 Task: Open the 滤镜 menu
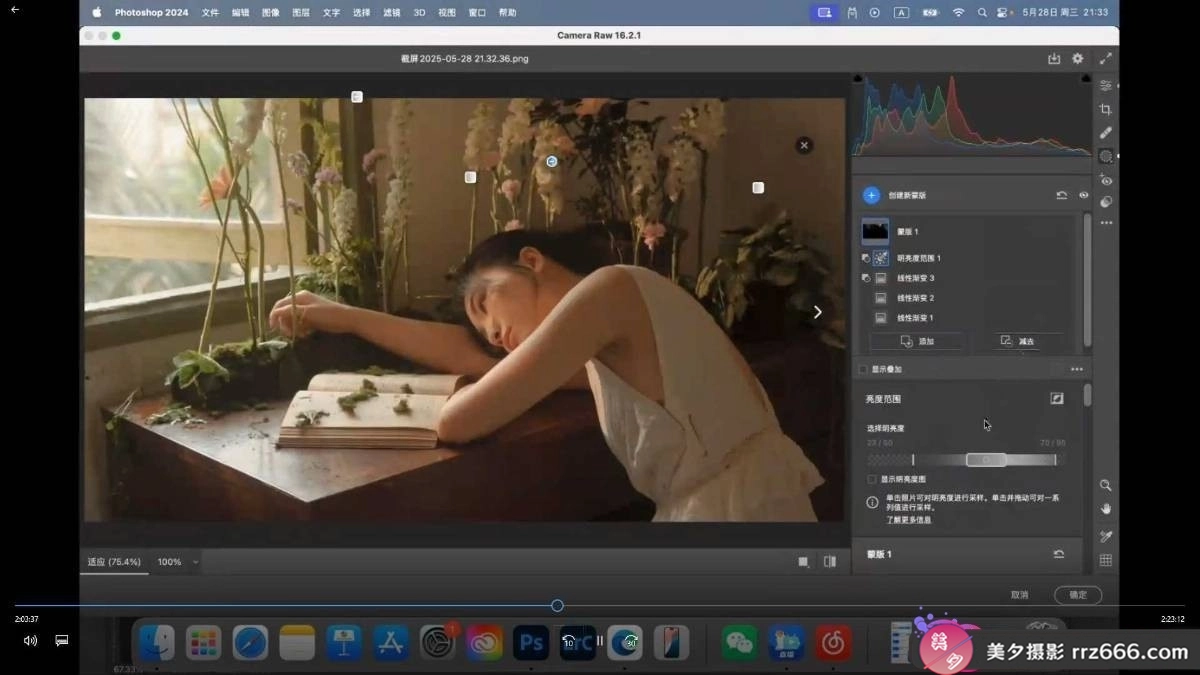tap(391, 13)
